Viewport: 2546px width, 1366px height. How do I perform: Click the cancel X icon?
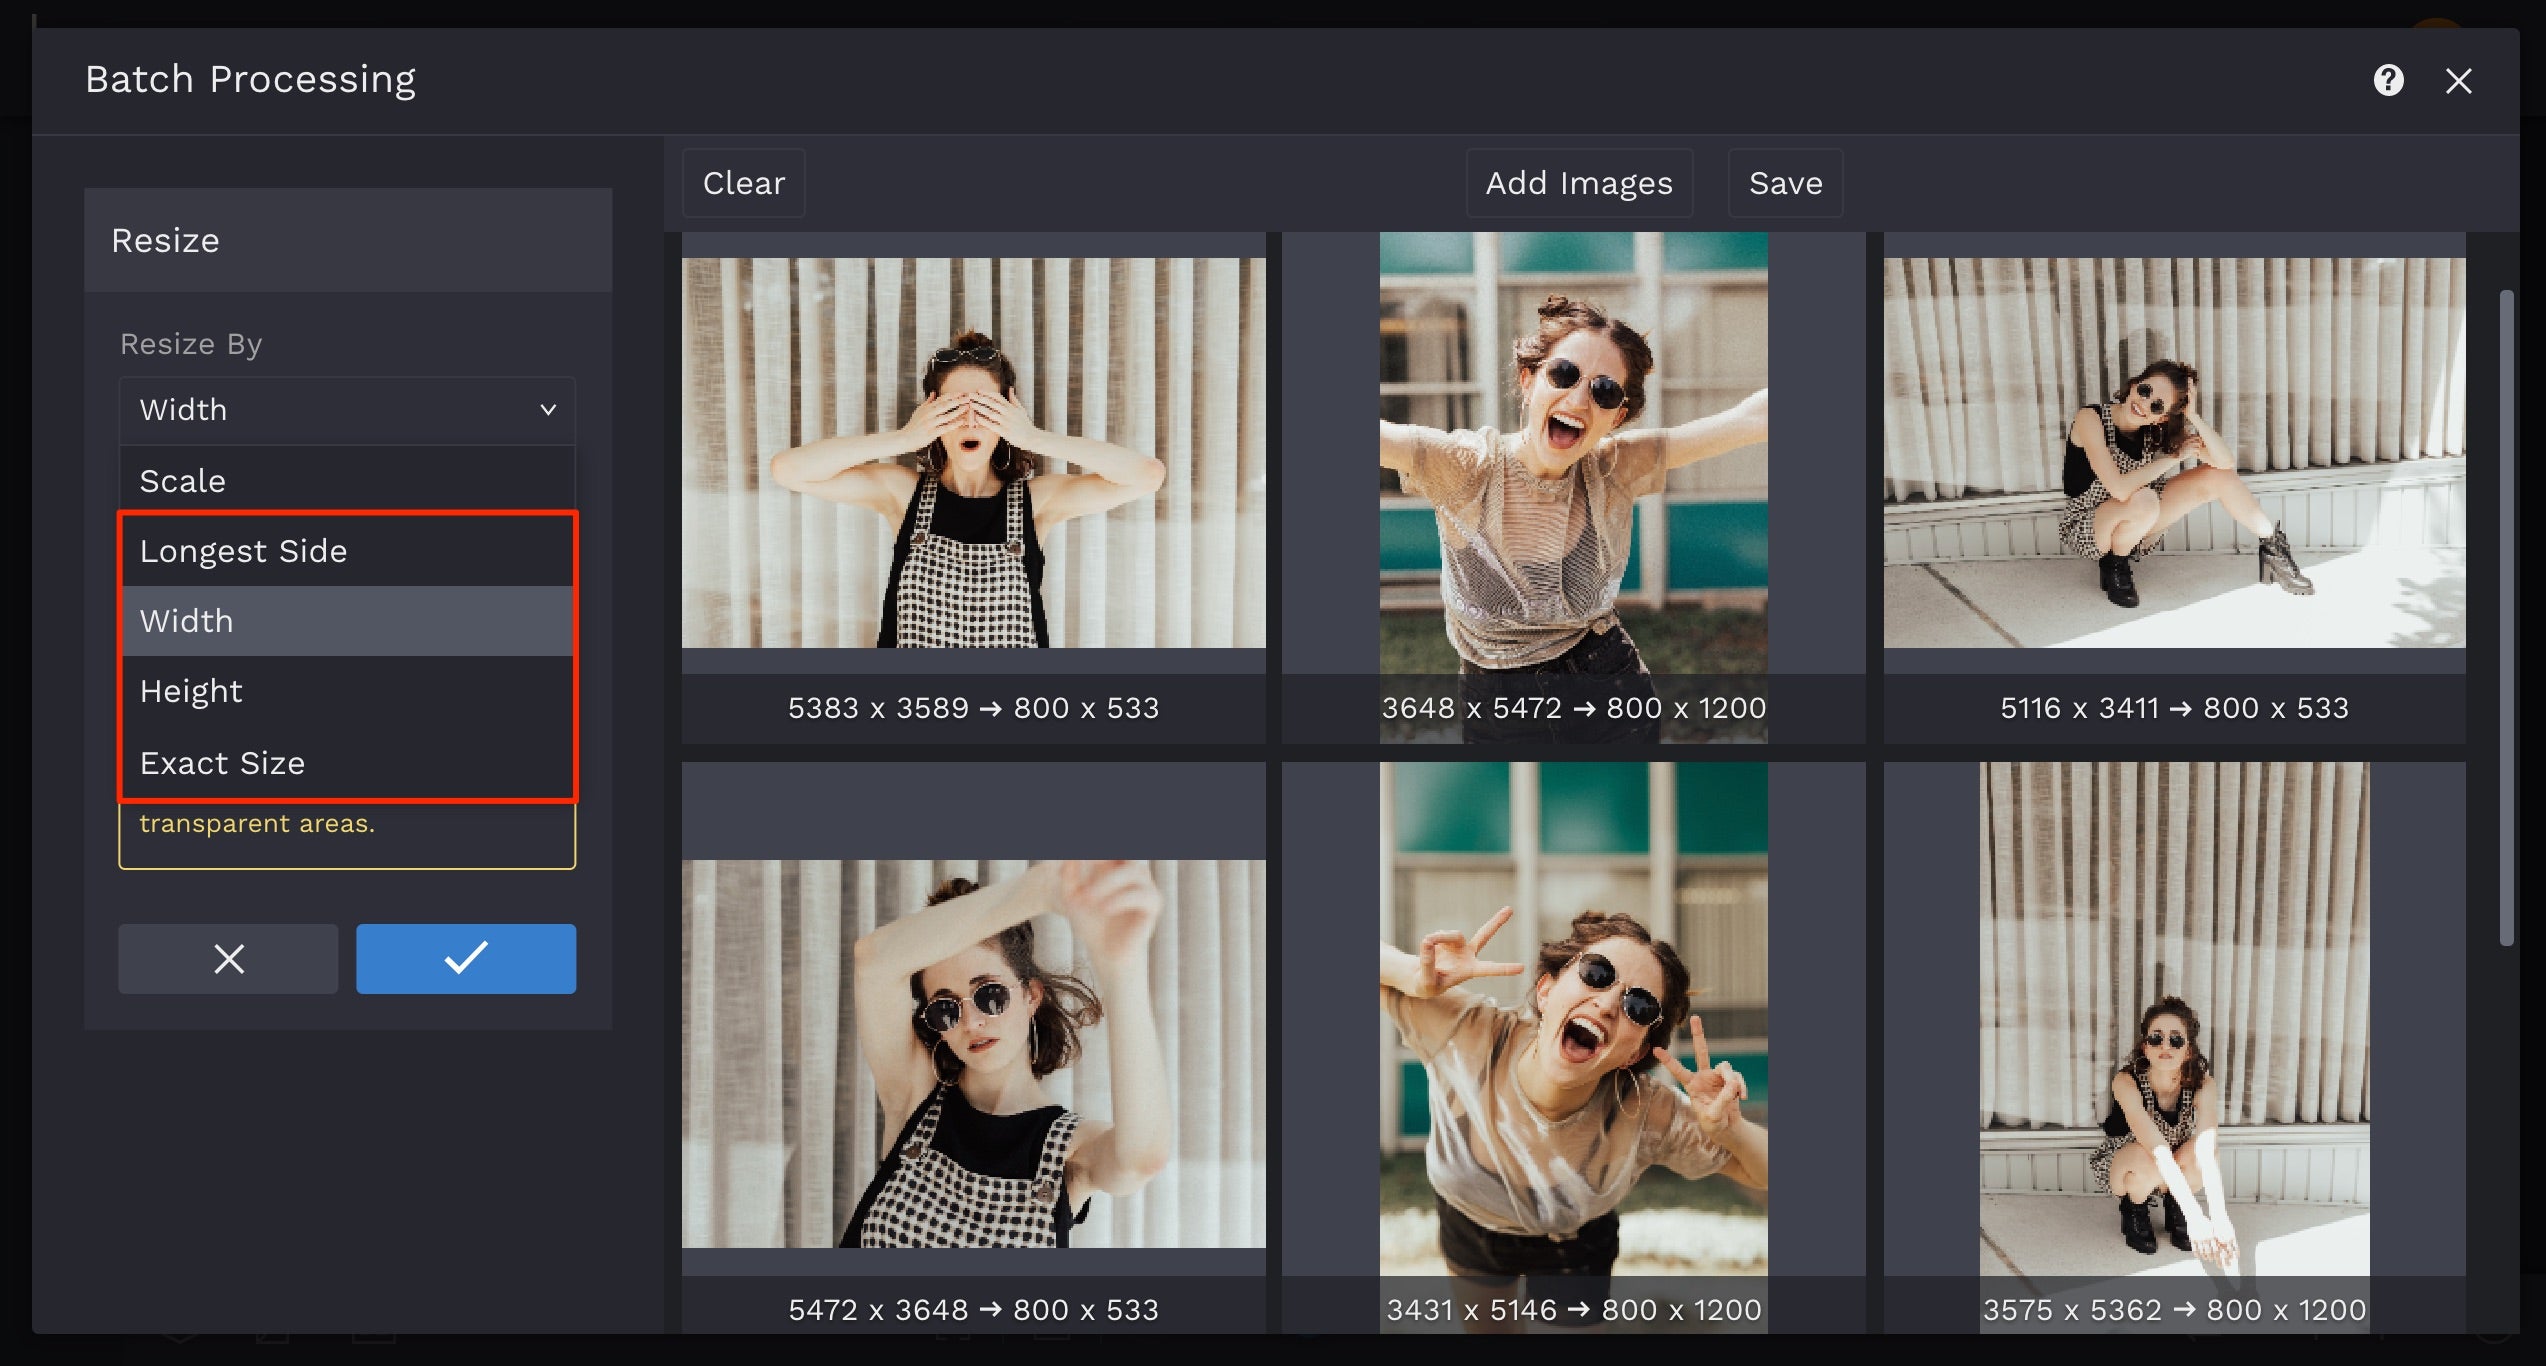click(x=227, y=957)
